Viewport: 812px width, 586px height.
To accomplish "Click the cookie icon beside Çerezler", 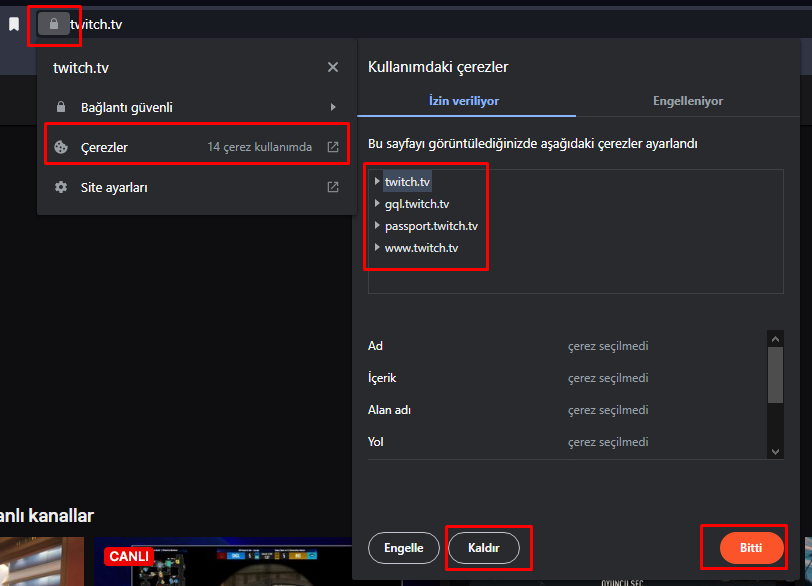I will pos(61,147).
